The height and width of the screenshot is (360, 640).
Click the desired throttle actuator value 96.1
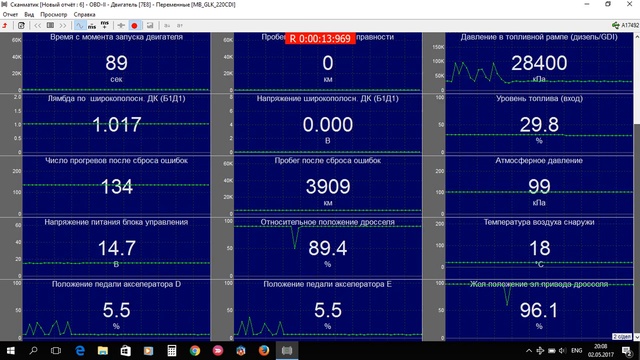click(539, 310)
